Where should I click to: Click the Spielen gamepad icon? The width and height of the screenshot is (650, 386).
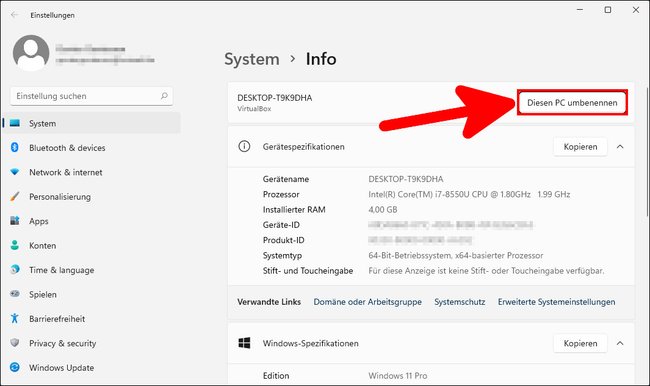pyautogui.click(x=15, y=294)
